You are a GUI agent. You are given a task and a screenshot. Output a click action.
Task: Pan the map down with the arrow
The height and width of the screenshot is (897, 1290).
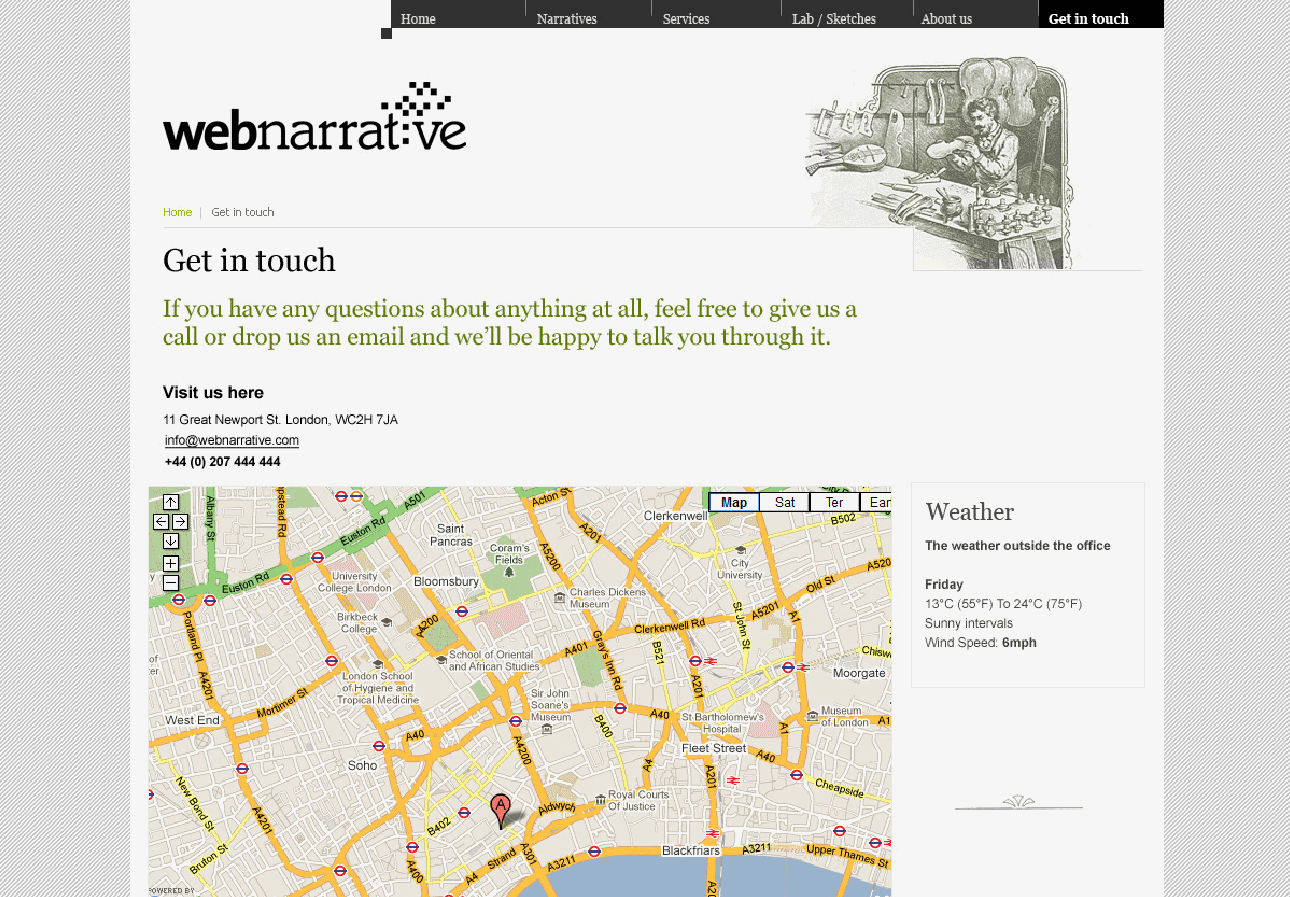(x=171, y=541)
